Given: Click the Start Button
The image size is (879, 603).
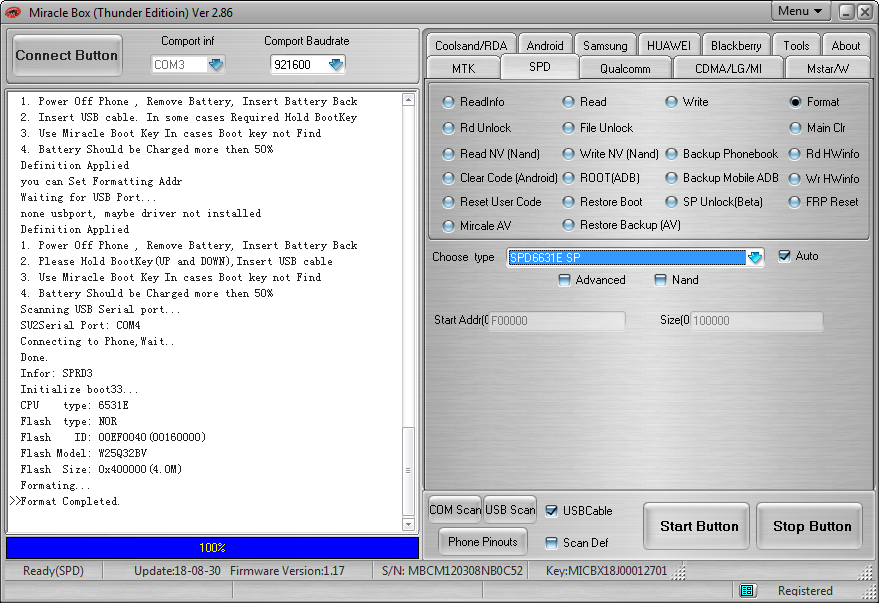Looking at the screenshot, I should (x=696, y=526).
